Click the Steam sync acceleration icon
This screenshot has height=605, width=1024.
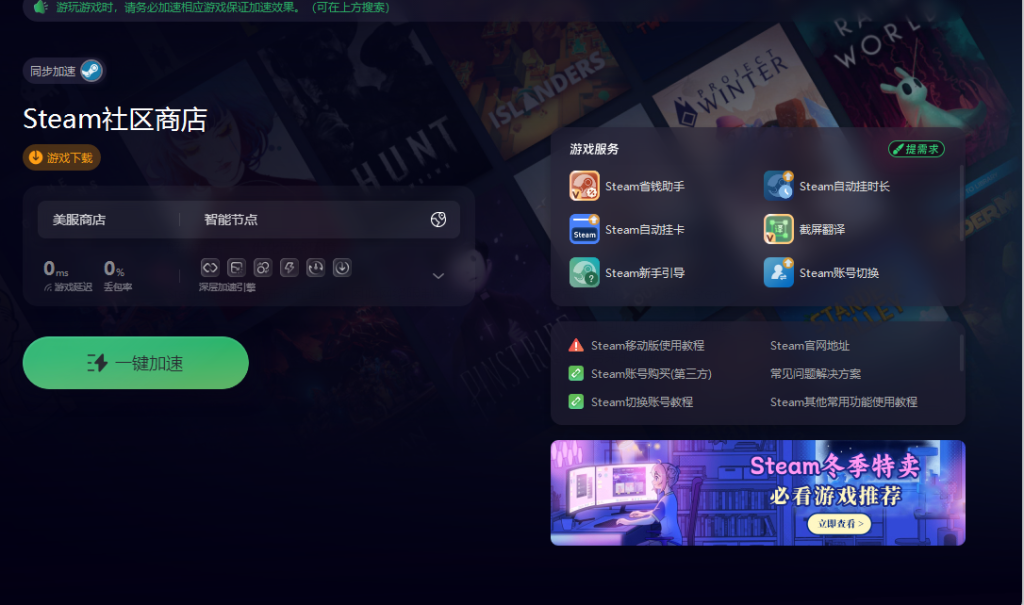pyautogui.click(x=91, y=71)
